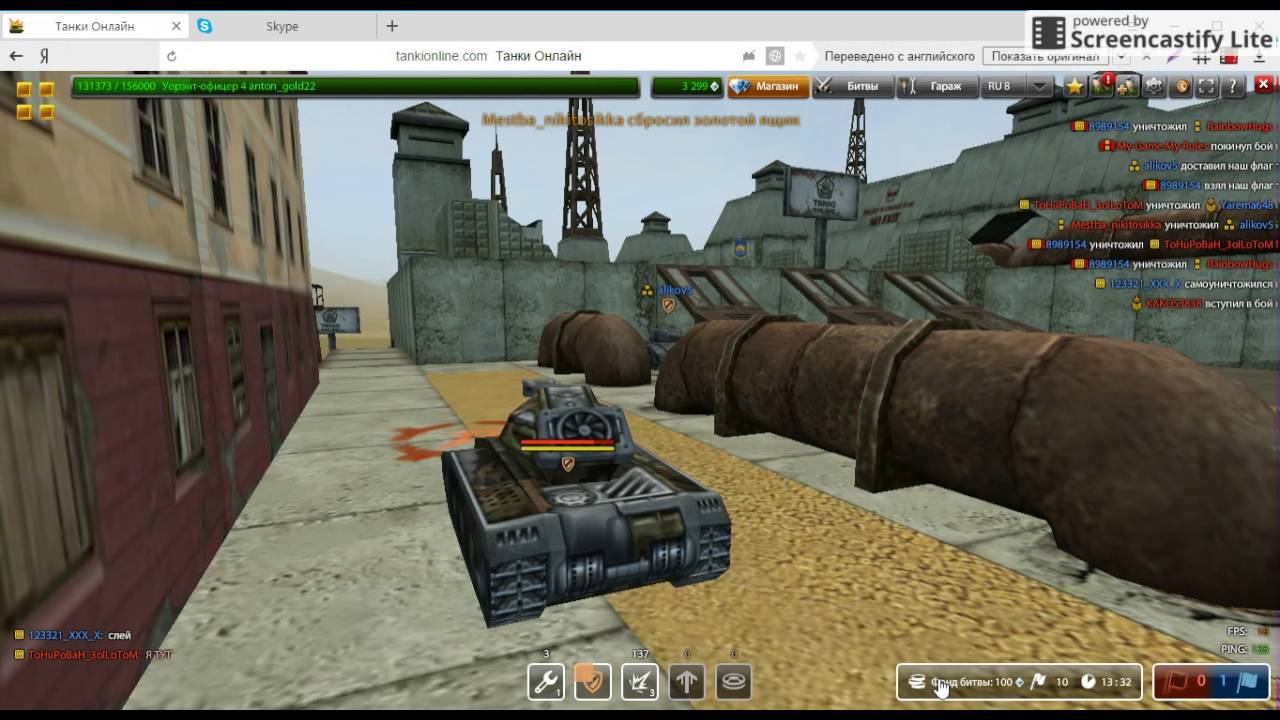Activate the repair kit wrench supply
1280x720 pixels.
(x=546, y=682)
